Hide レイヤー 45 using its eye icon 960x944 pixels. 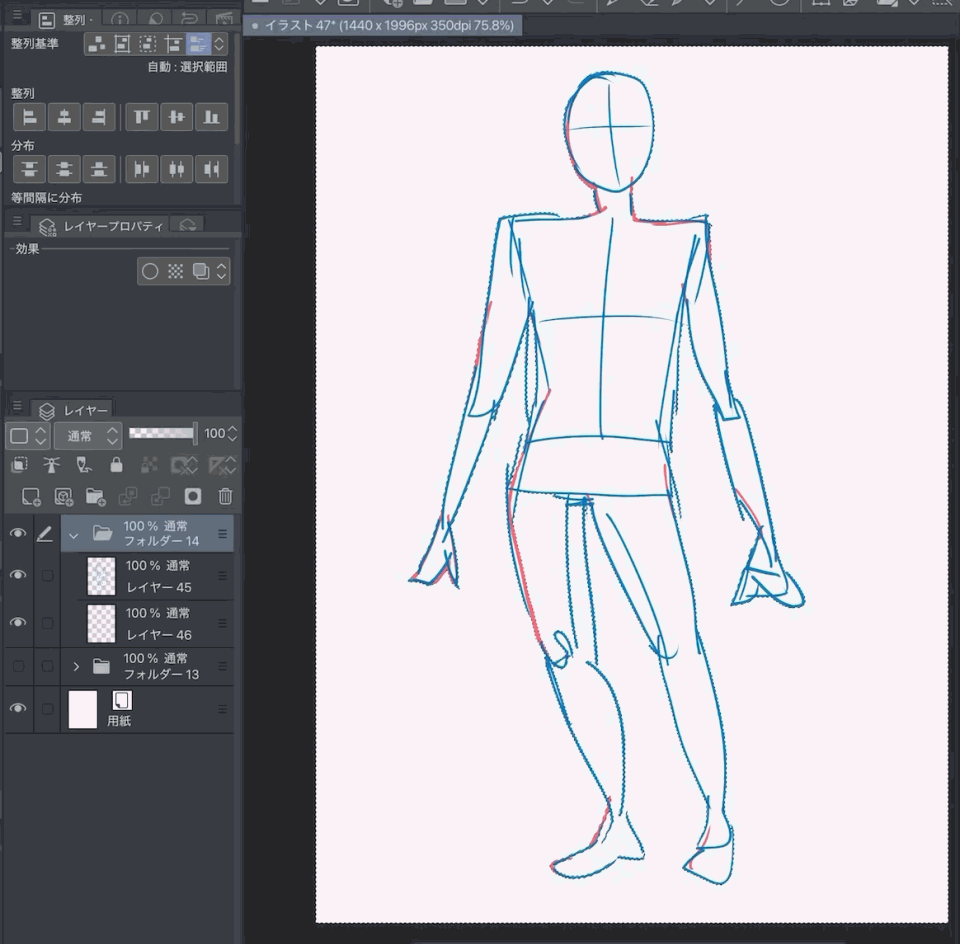18,576
